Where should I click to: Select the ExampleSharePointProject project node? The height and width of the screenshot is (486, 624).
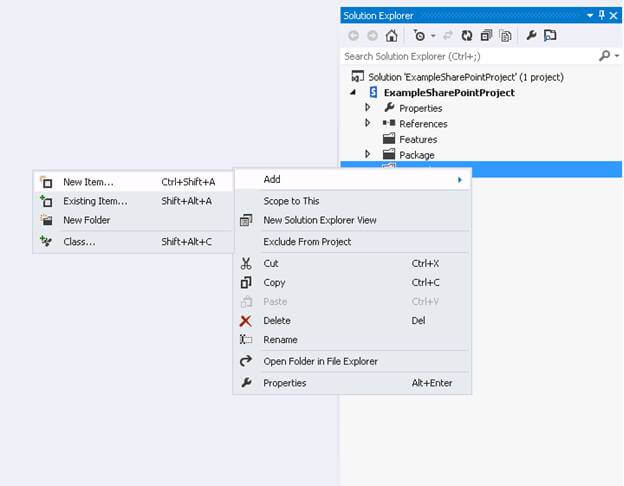(x=449, y=93)
